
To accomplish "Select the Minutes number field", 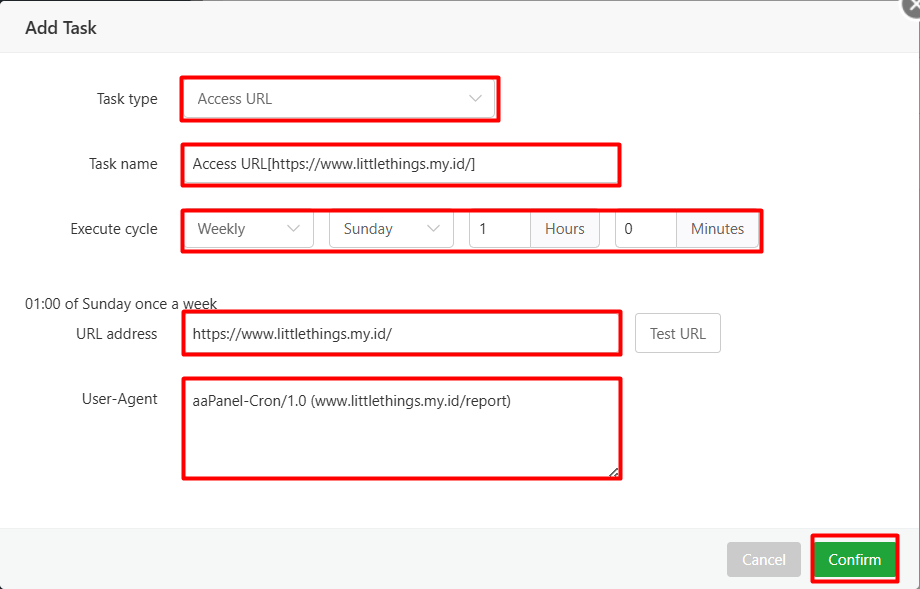I will coord(646,229).
